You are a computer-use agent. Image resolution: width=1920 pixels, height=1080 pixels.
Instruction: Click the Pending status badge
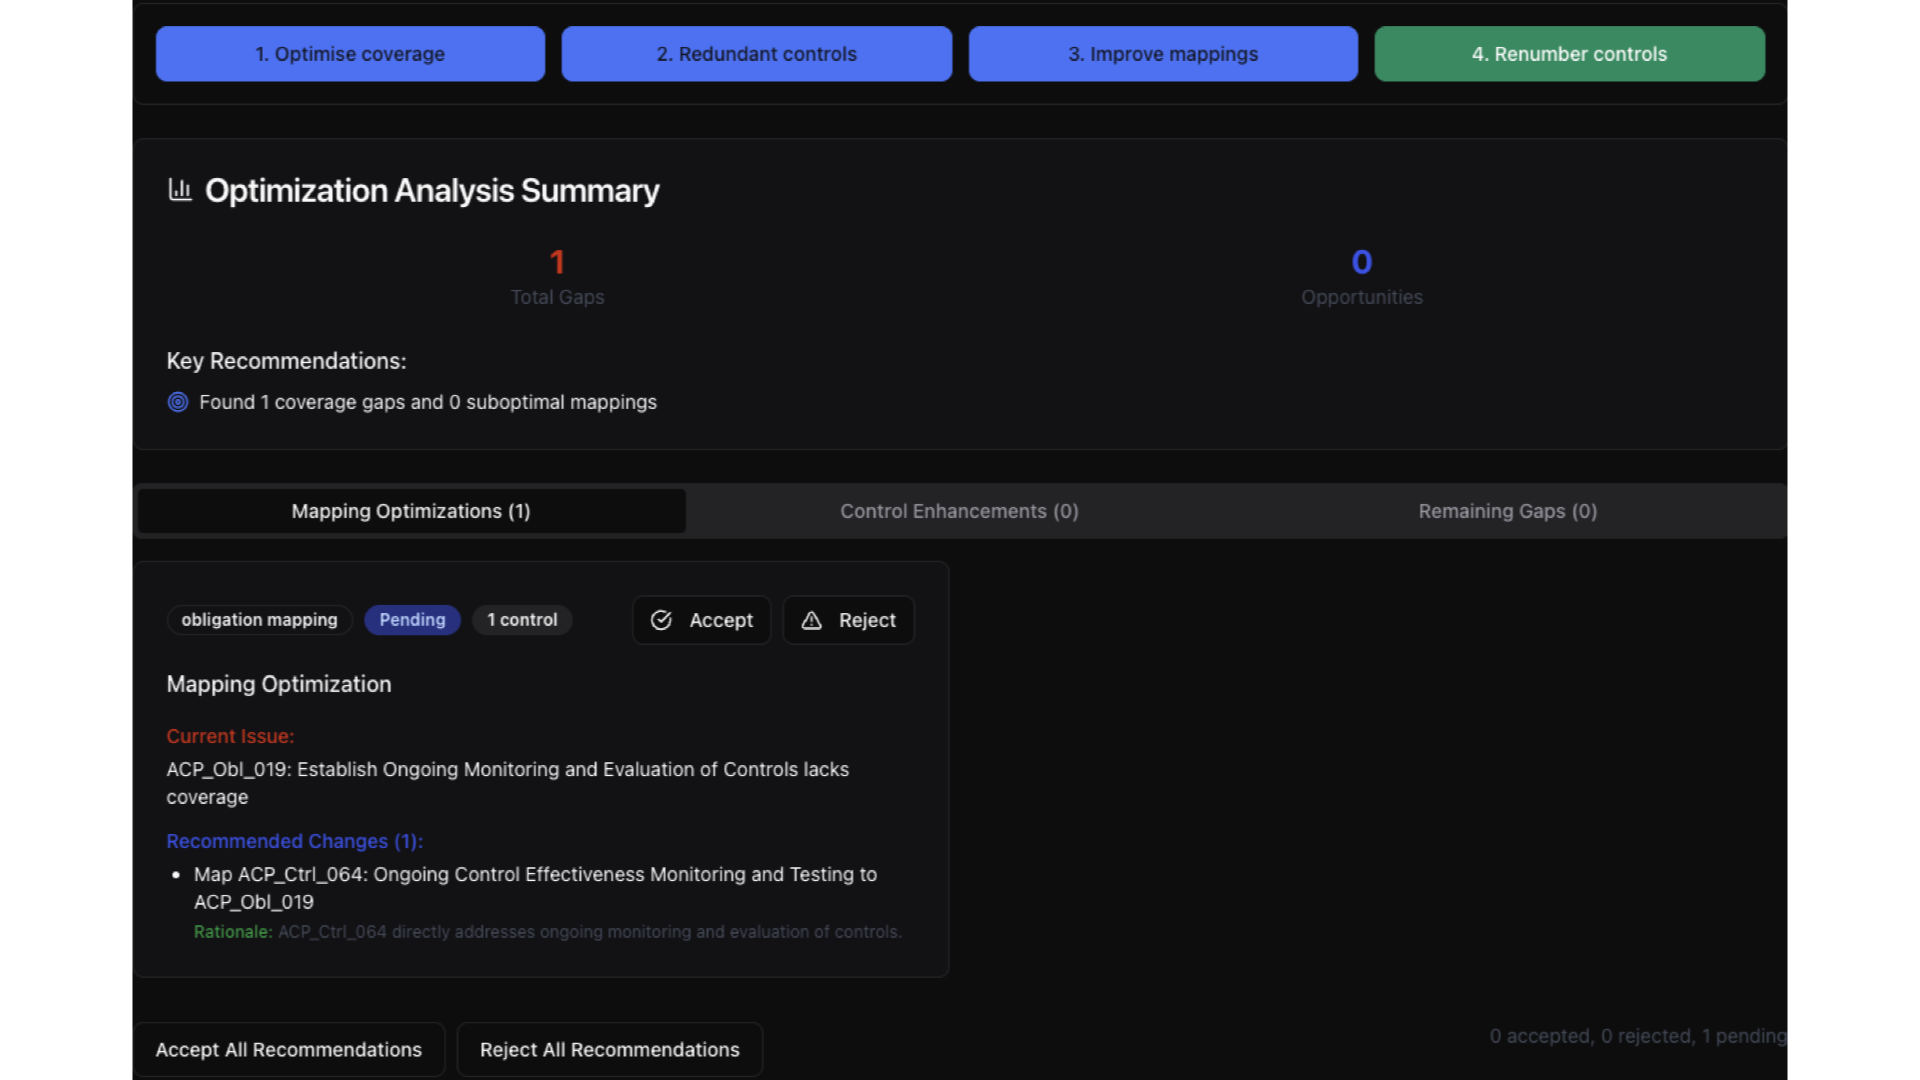coord(412,620)
